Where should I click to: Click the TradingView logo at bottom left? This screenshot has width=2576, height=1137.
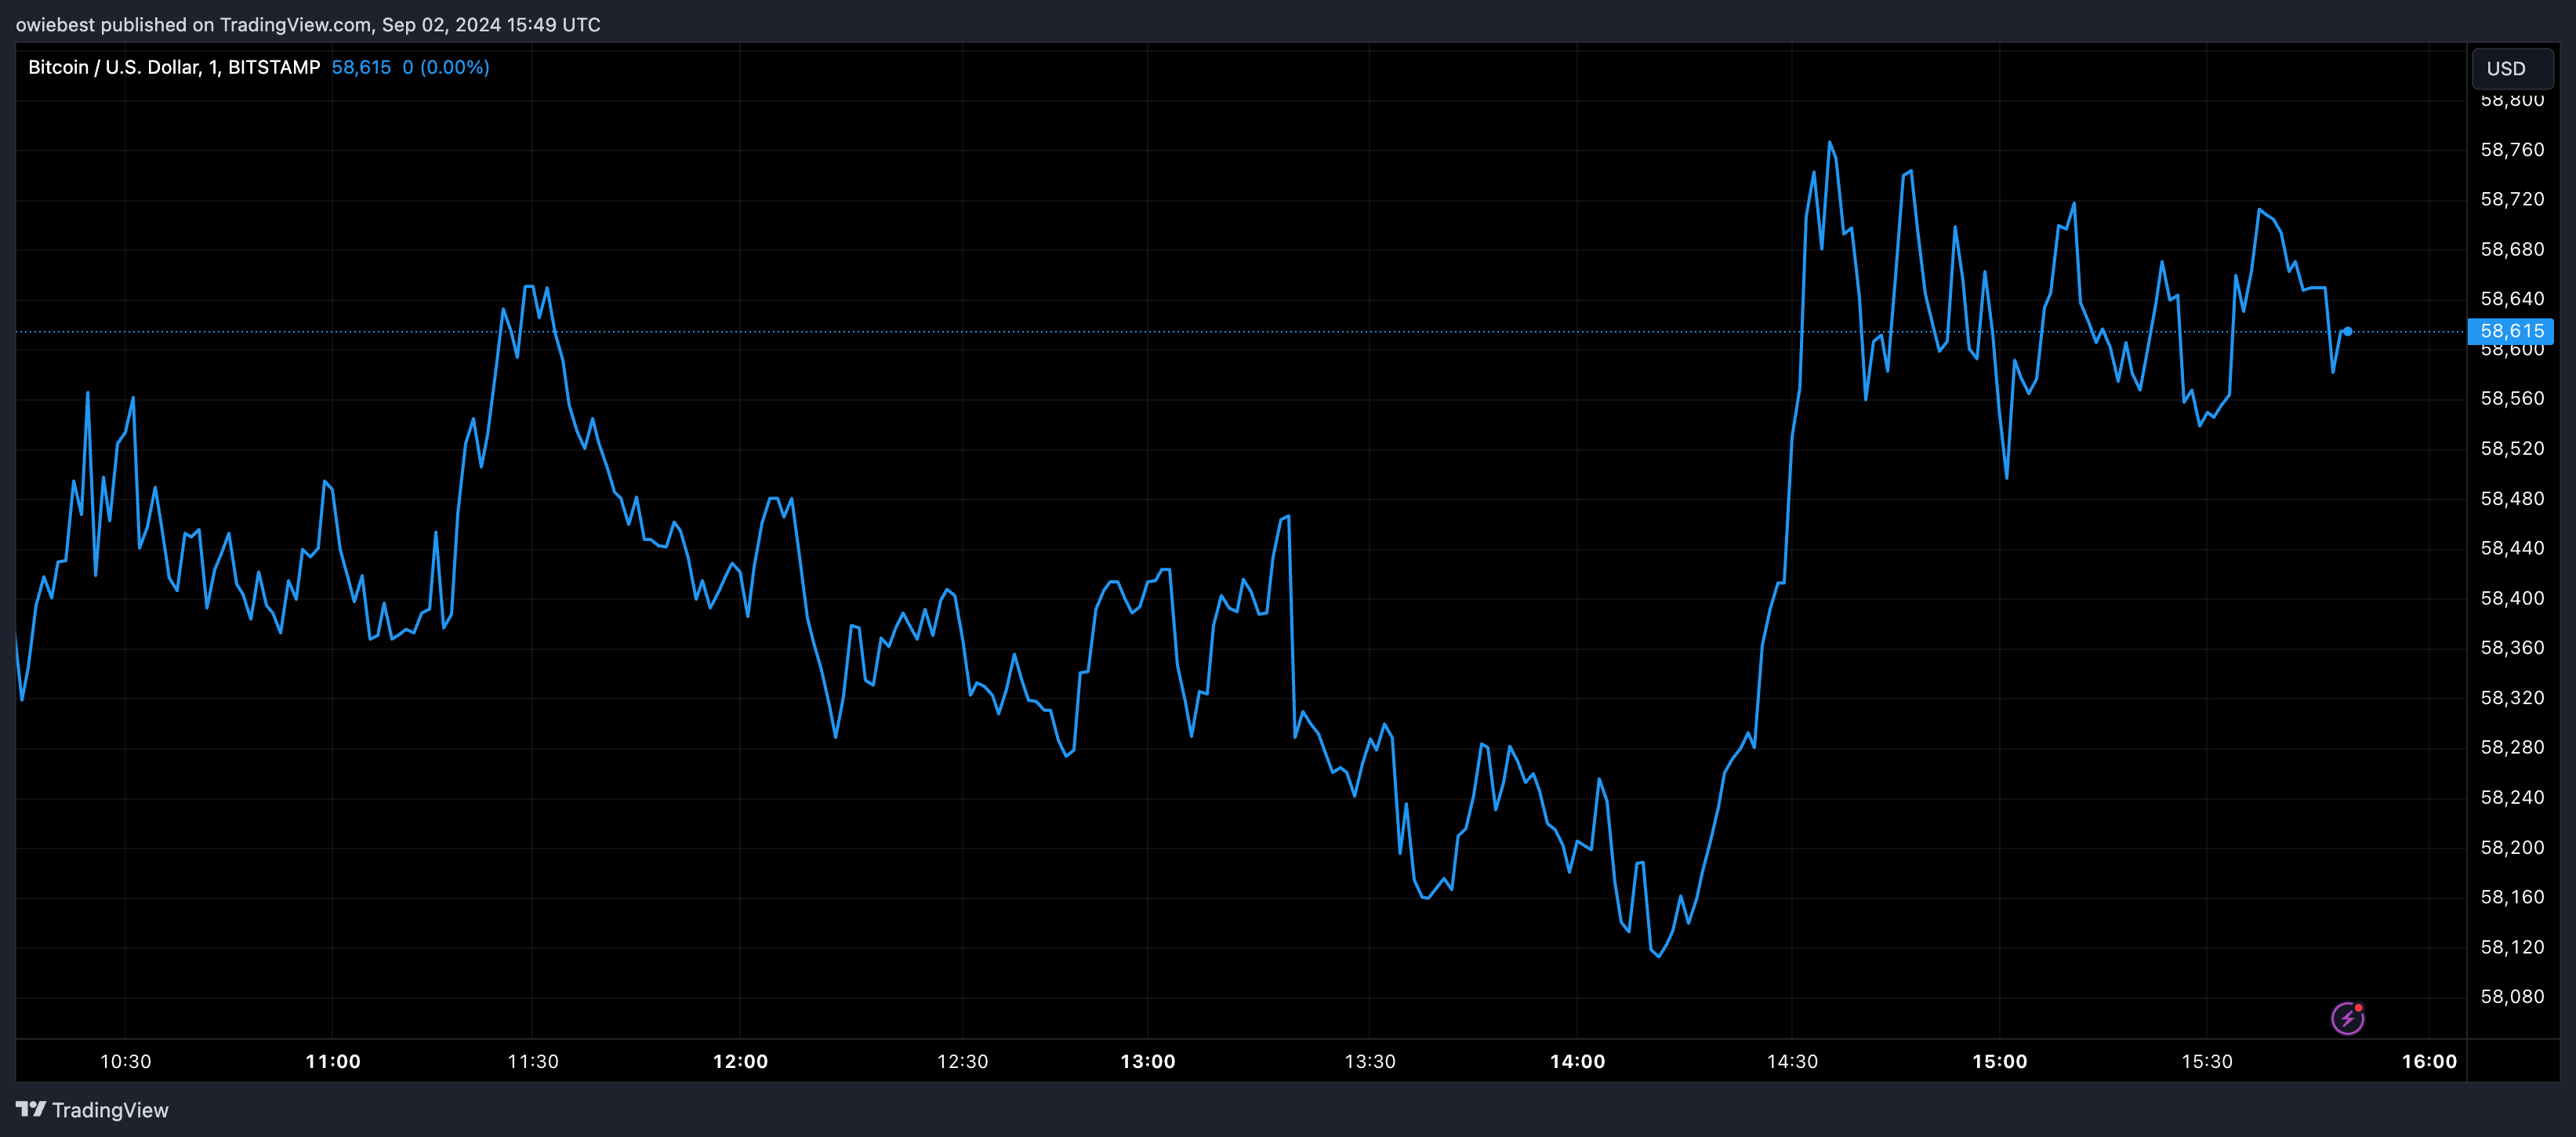(x=92, y=1110)
